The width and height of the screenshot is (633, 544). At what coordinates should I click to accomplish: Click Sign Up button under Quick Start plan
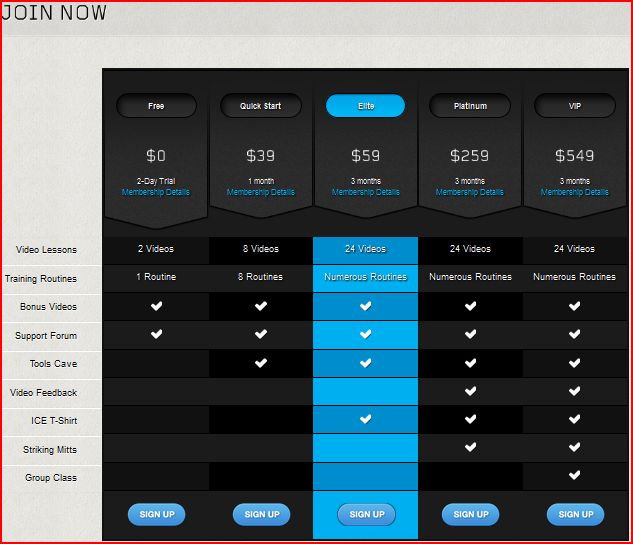tap(261, 514)
